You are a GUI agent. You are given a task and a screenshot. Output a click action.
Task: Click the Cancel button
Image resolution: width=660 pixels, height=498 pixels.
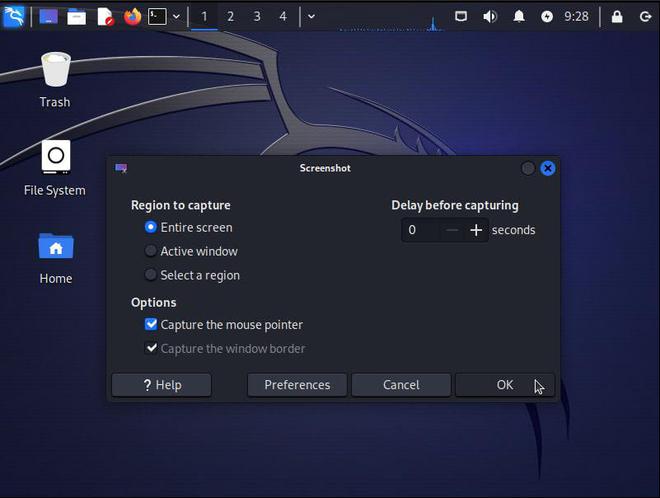[401, 385]
